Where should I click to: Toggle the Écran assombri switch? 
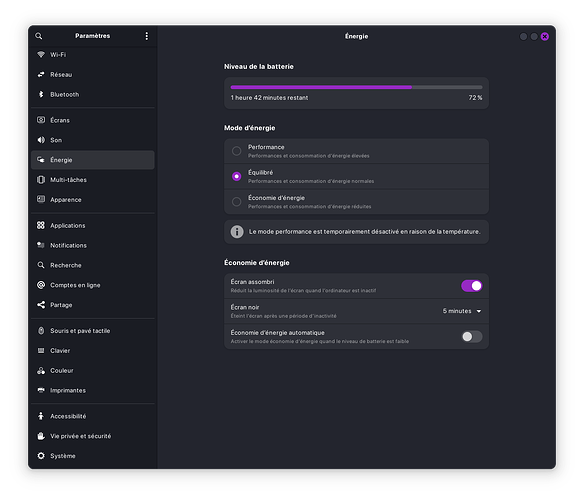coord(472,286)
